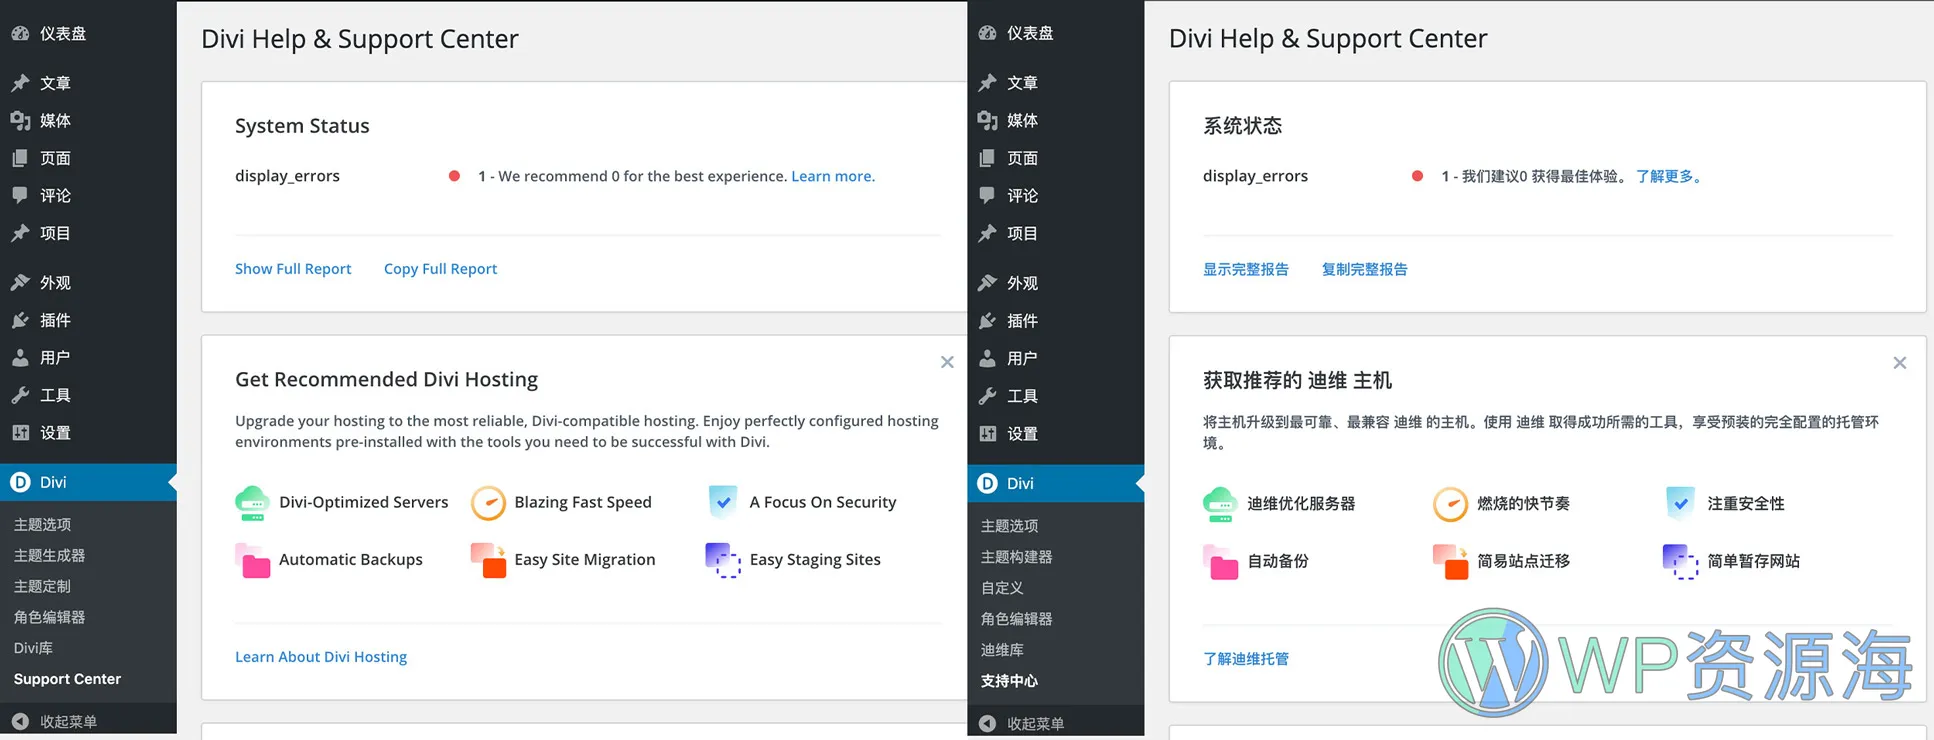Image resolution: width=1934 pixels, height=740 pixels.
Task: Click the A Focus On Security check icon
Action: coord(723,501)
